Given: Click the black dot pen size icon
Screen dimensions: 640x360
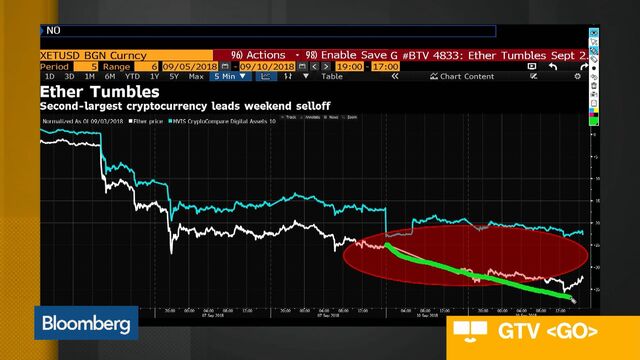Looking at the screenshot, I should (594, 68).
